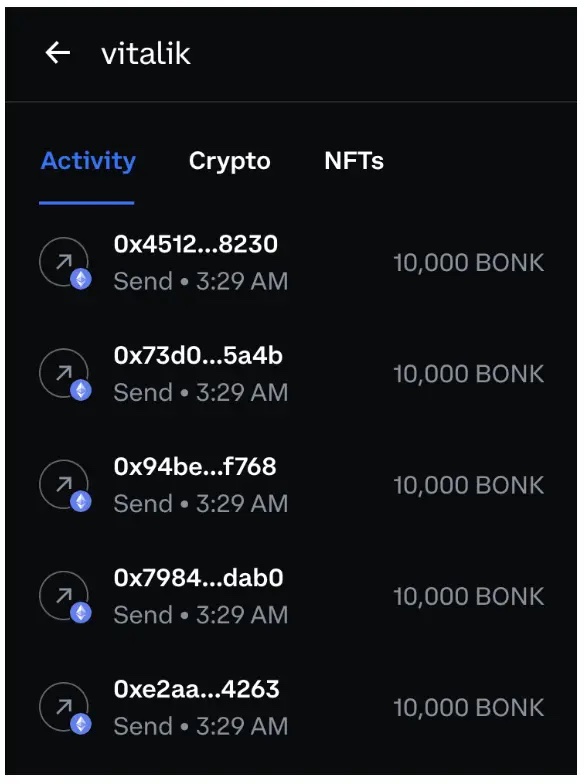Screen dimensions: 584x784
Task: Open address 0x7984...dab0
Action: pyautogui.click(x=198, y=578)
